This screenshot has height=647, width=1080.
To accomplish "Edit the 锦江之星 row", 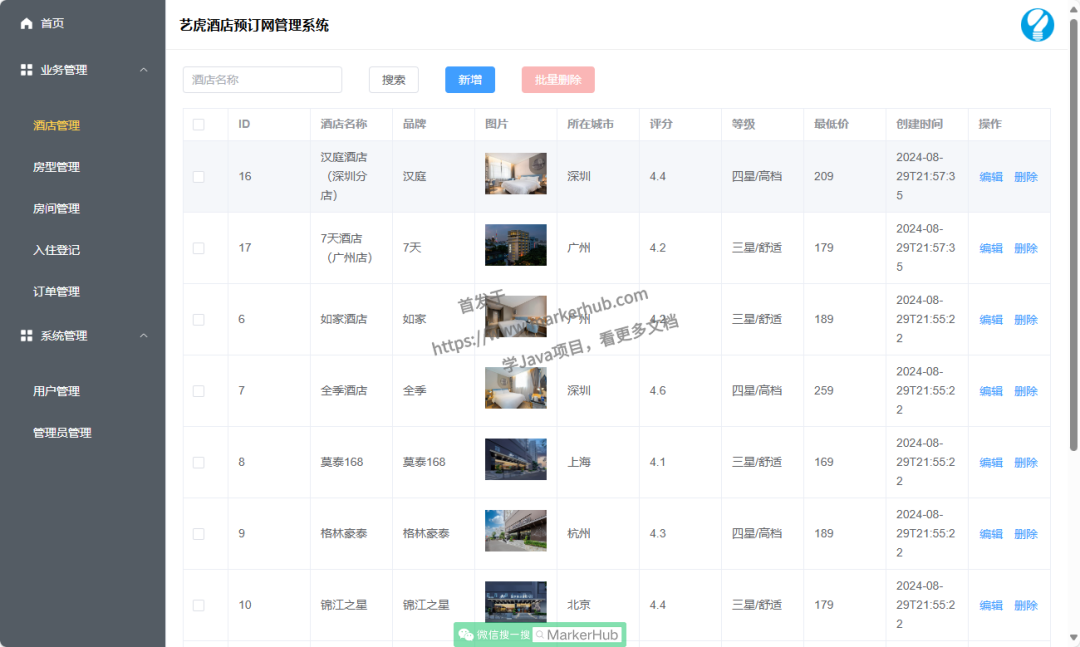I will (x=990, y=605).
